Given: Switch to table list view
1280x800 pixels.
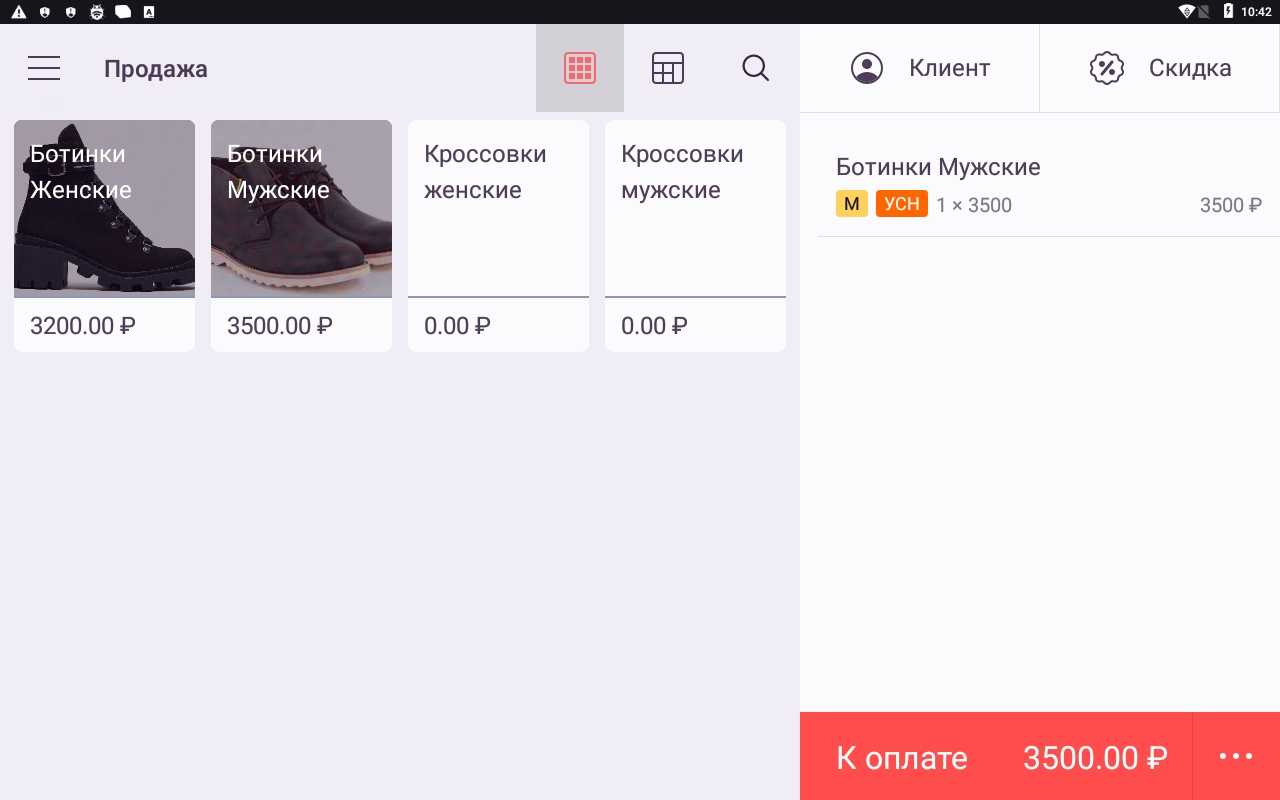Looking at the screenshot, I should (x=667, y=68).
